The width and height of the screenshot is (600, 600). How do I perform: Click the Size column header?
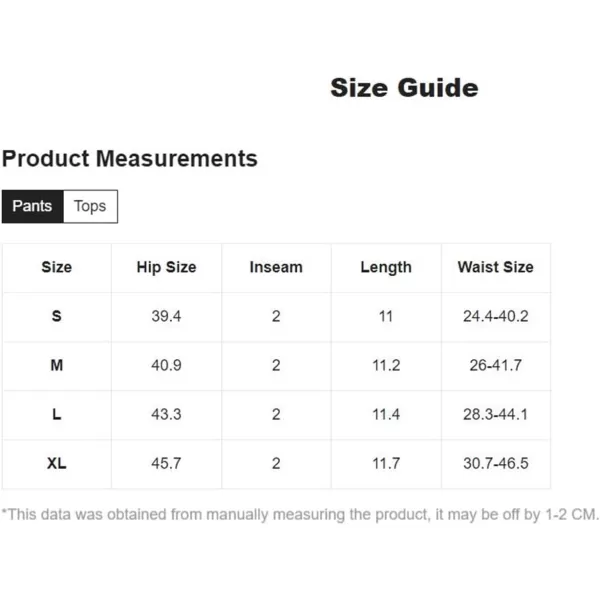pyautogui.click(x=57, y=267)
